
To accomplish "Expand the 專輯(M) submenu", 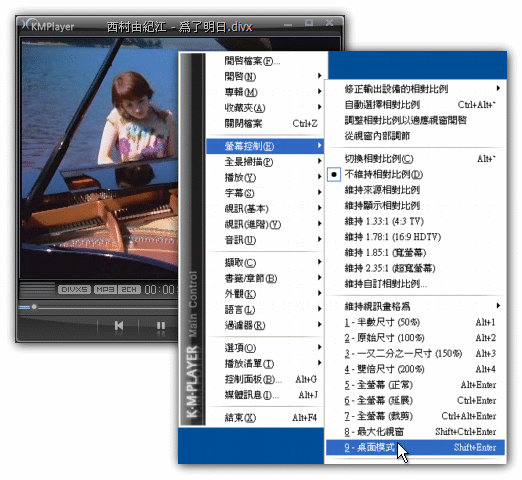I will [x=265, y=92].
